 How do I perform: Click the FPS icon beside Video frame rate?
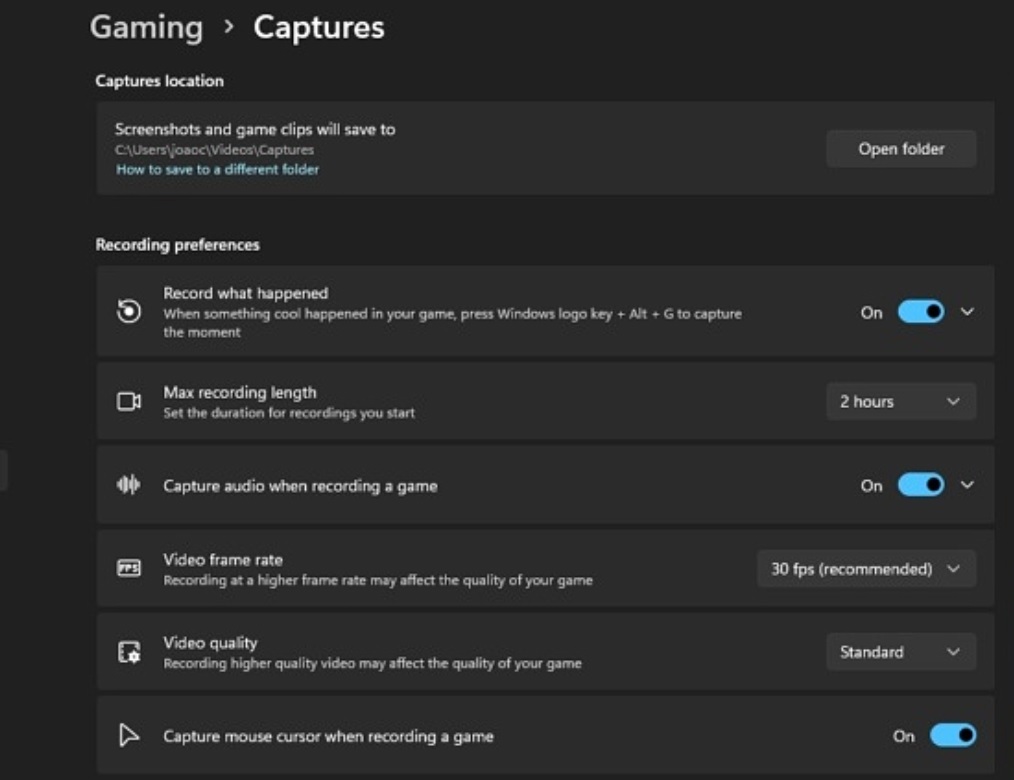pos(129,568)
